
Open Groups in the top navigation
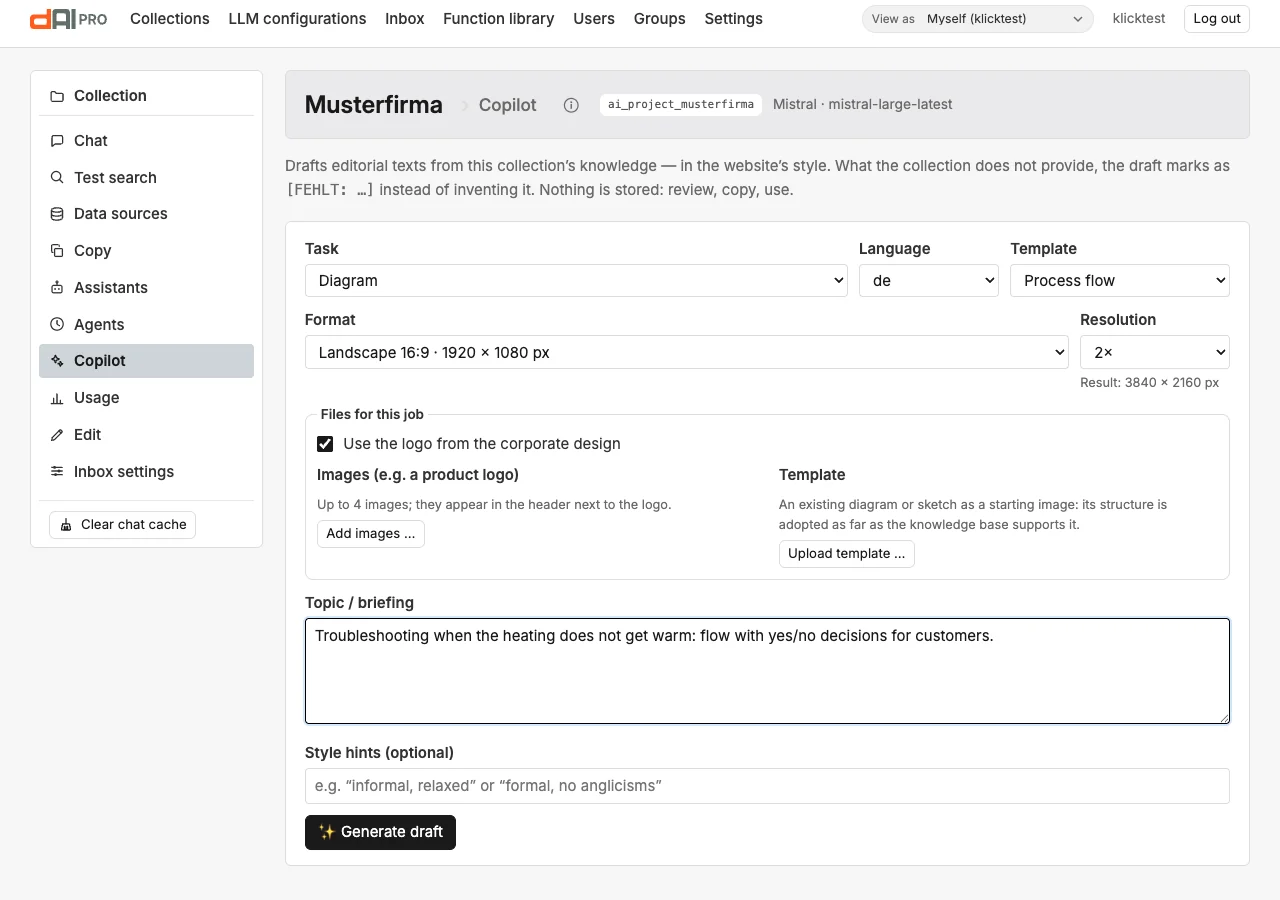(x=660, y=19)
